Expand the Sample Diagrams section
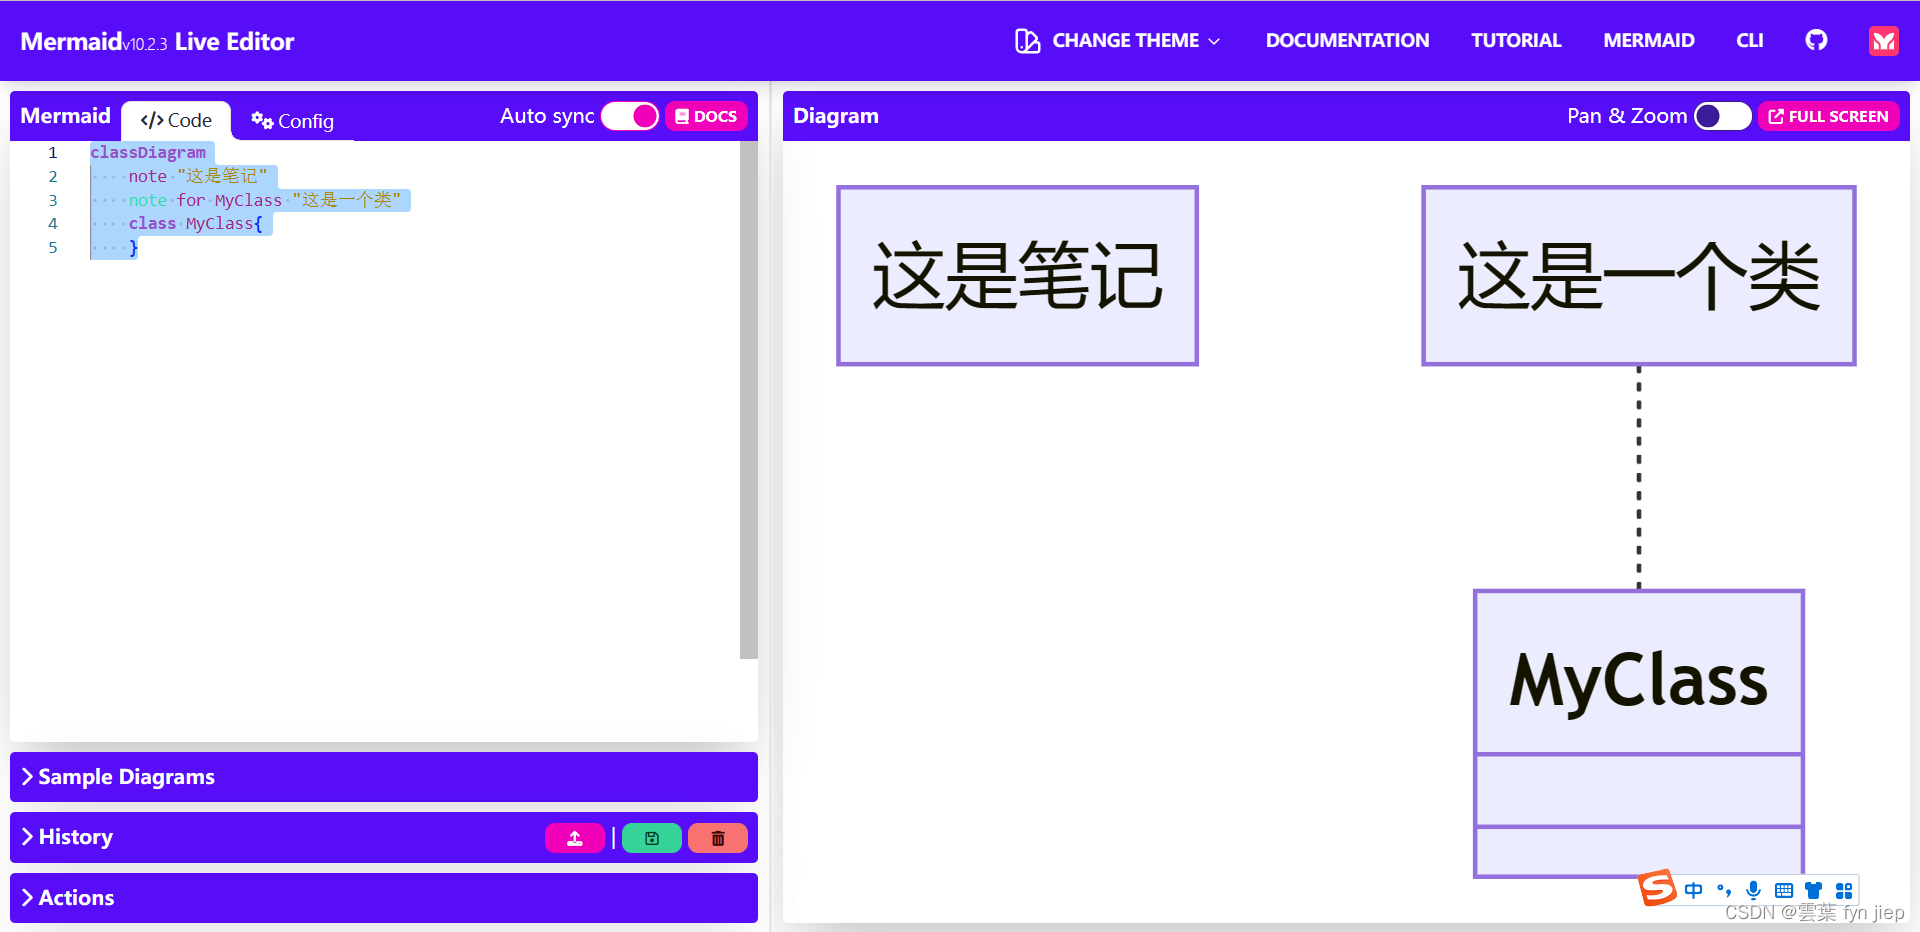Screen dimensions: 1920x932 click(384, 777)
